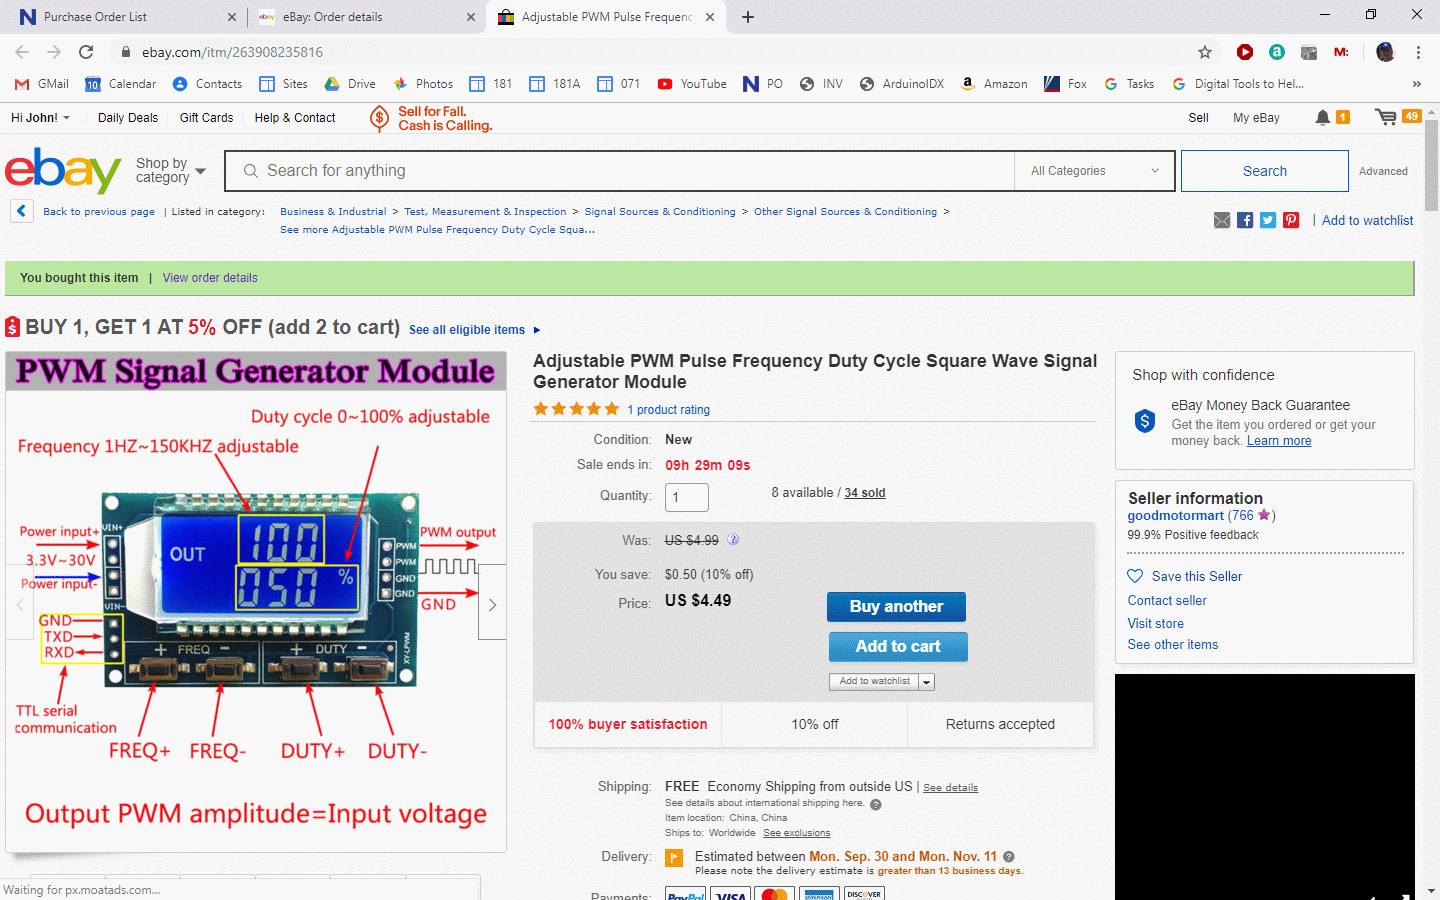Click View order details link
Screen dimensions: 1440x900
coord(210,278)
